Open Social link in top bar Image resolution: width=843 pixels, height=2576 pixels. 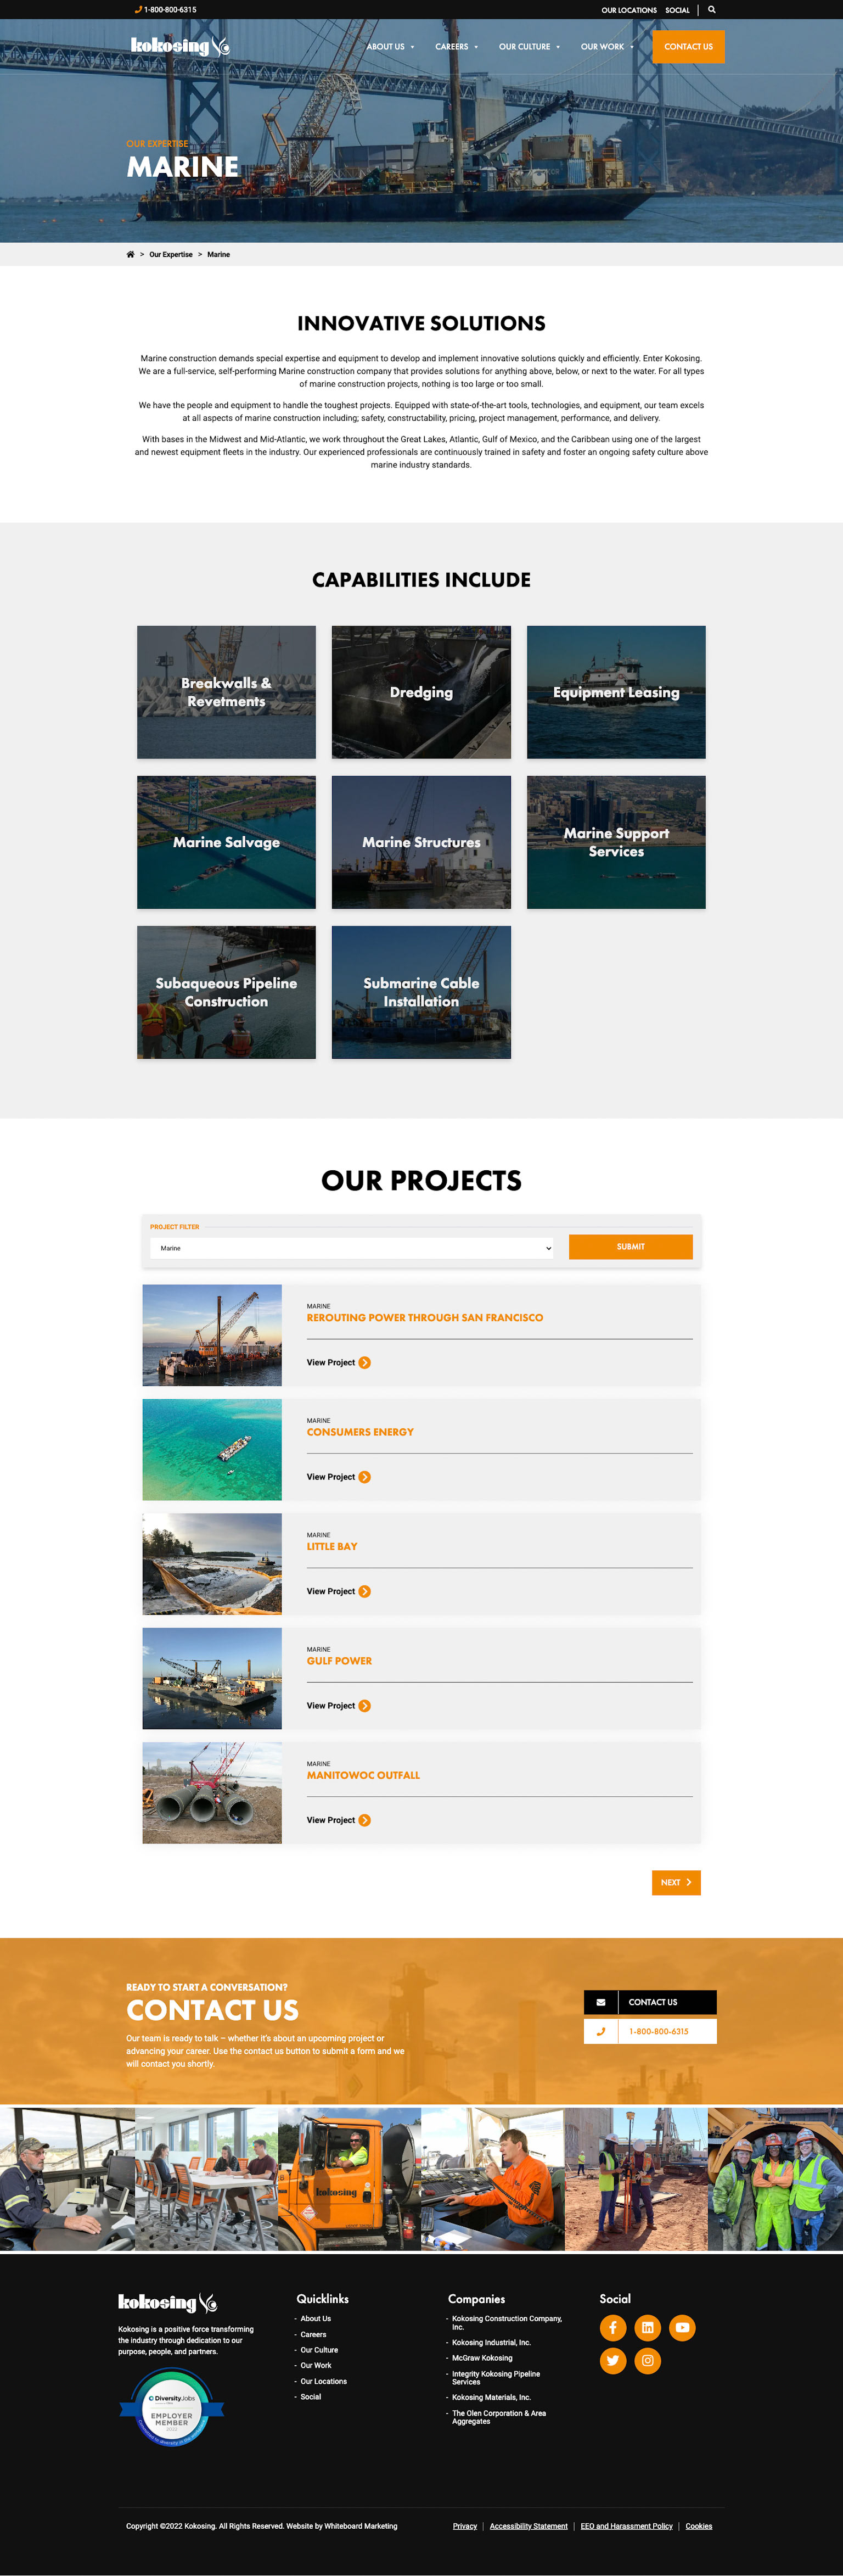click(x=677, y=10)
